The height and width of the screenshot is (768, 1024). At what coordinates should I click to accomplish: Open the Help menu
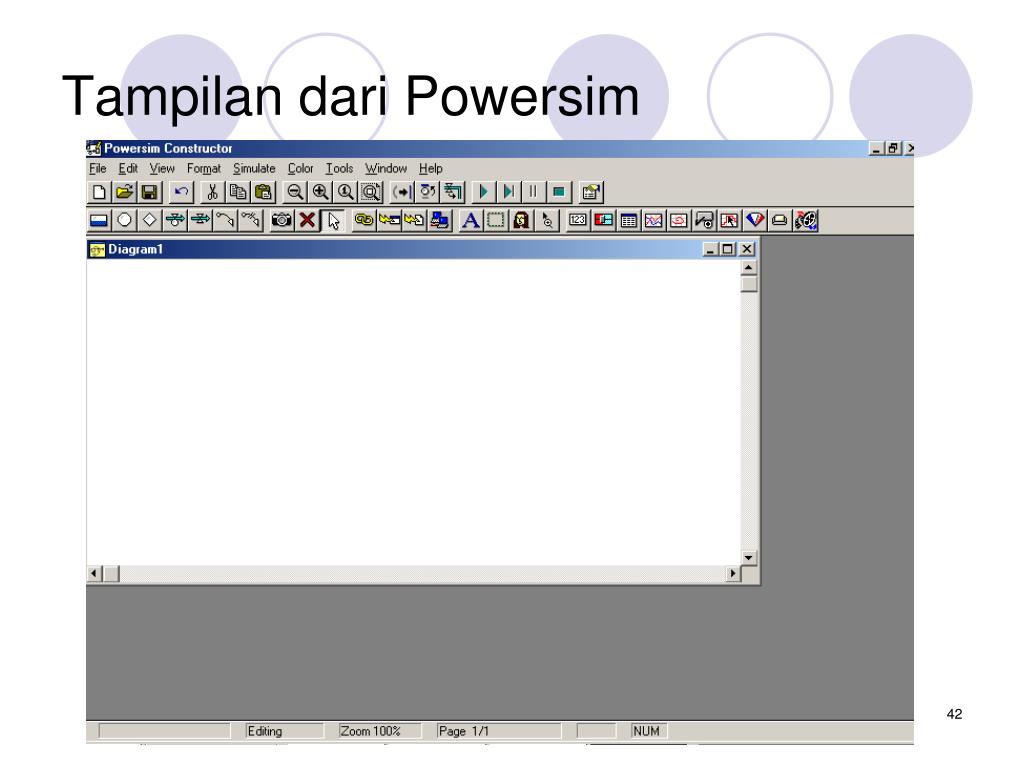(x=431, y=168)
